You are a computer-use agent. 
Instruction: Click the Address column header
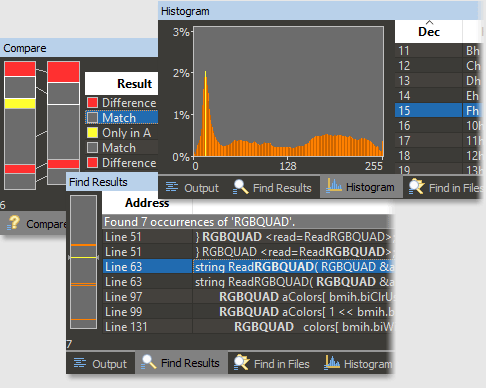pos(147,203)
